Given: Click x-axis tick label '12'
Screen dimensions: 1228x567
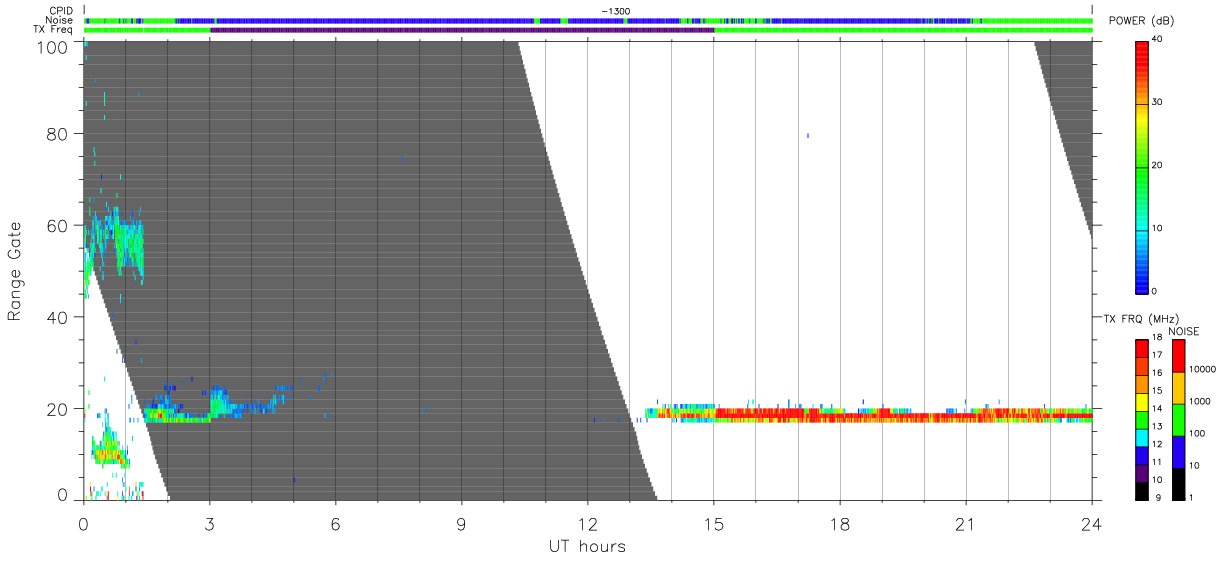Looking at the screenshot, I should click(x=587, y=524).
